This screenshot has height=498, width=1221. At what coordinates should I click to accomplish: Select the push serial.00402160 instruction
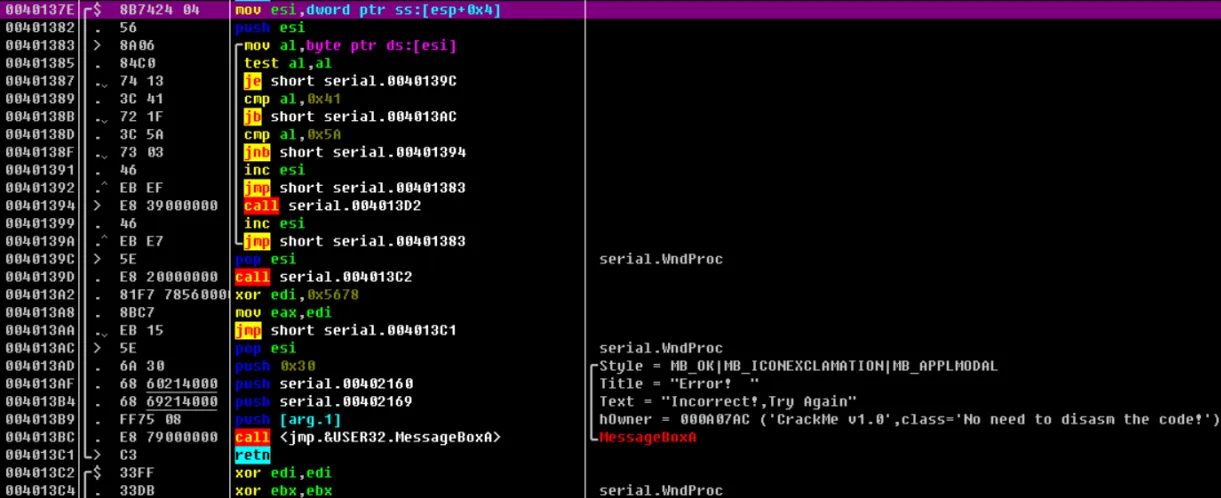pos(324,384)
